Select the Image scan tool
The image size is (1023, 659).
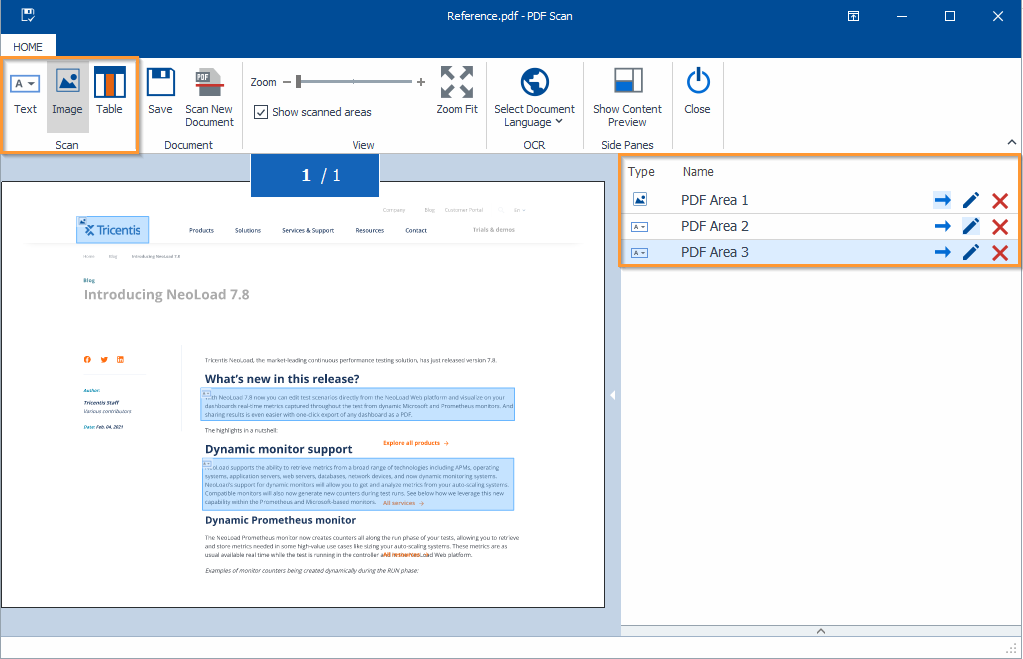pyautogui.click(x=68, y=95)
